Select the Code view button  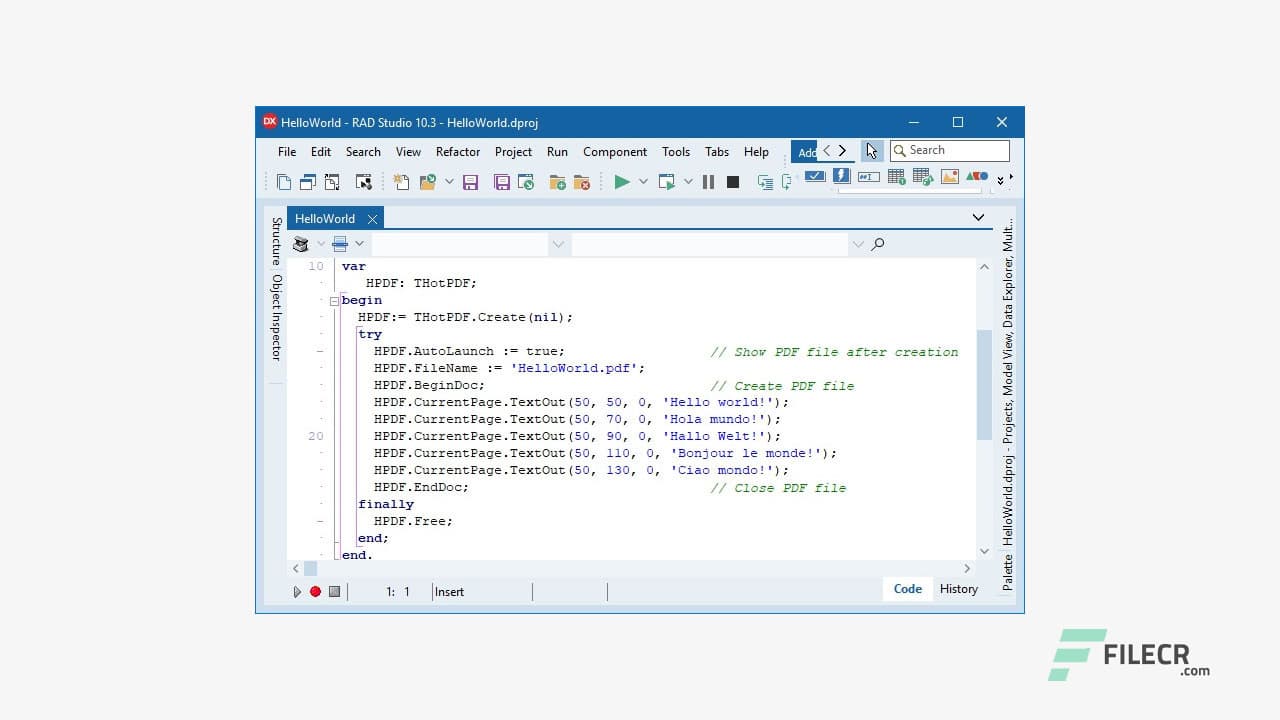[906, 589]
